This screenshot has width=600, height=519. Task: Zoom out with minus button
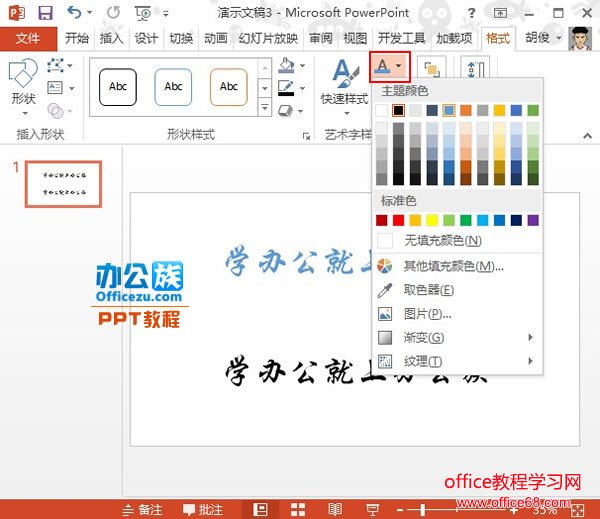click(x=400, y=510)
